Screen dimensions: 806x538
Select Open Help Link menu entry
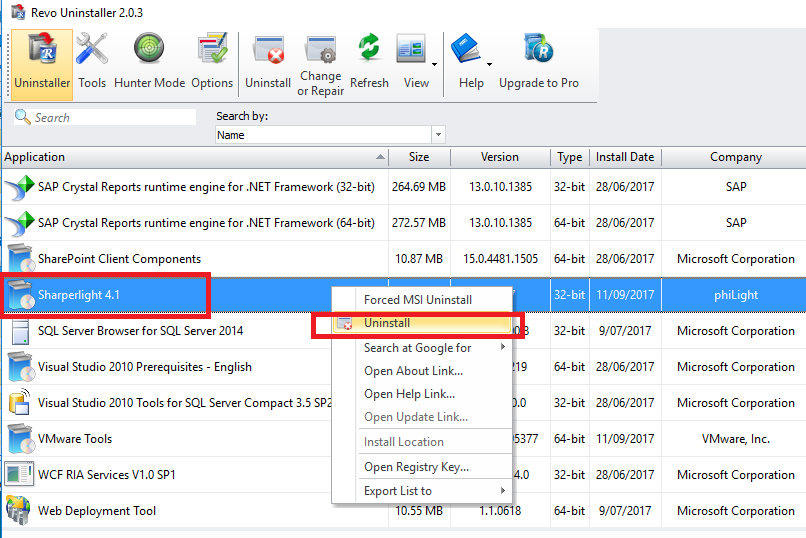(x=409, y=394)
